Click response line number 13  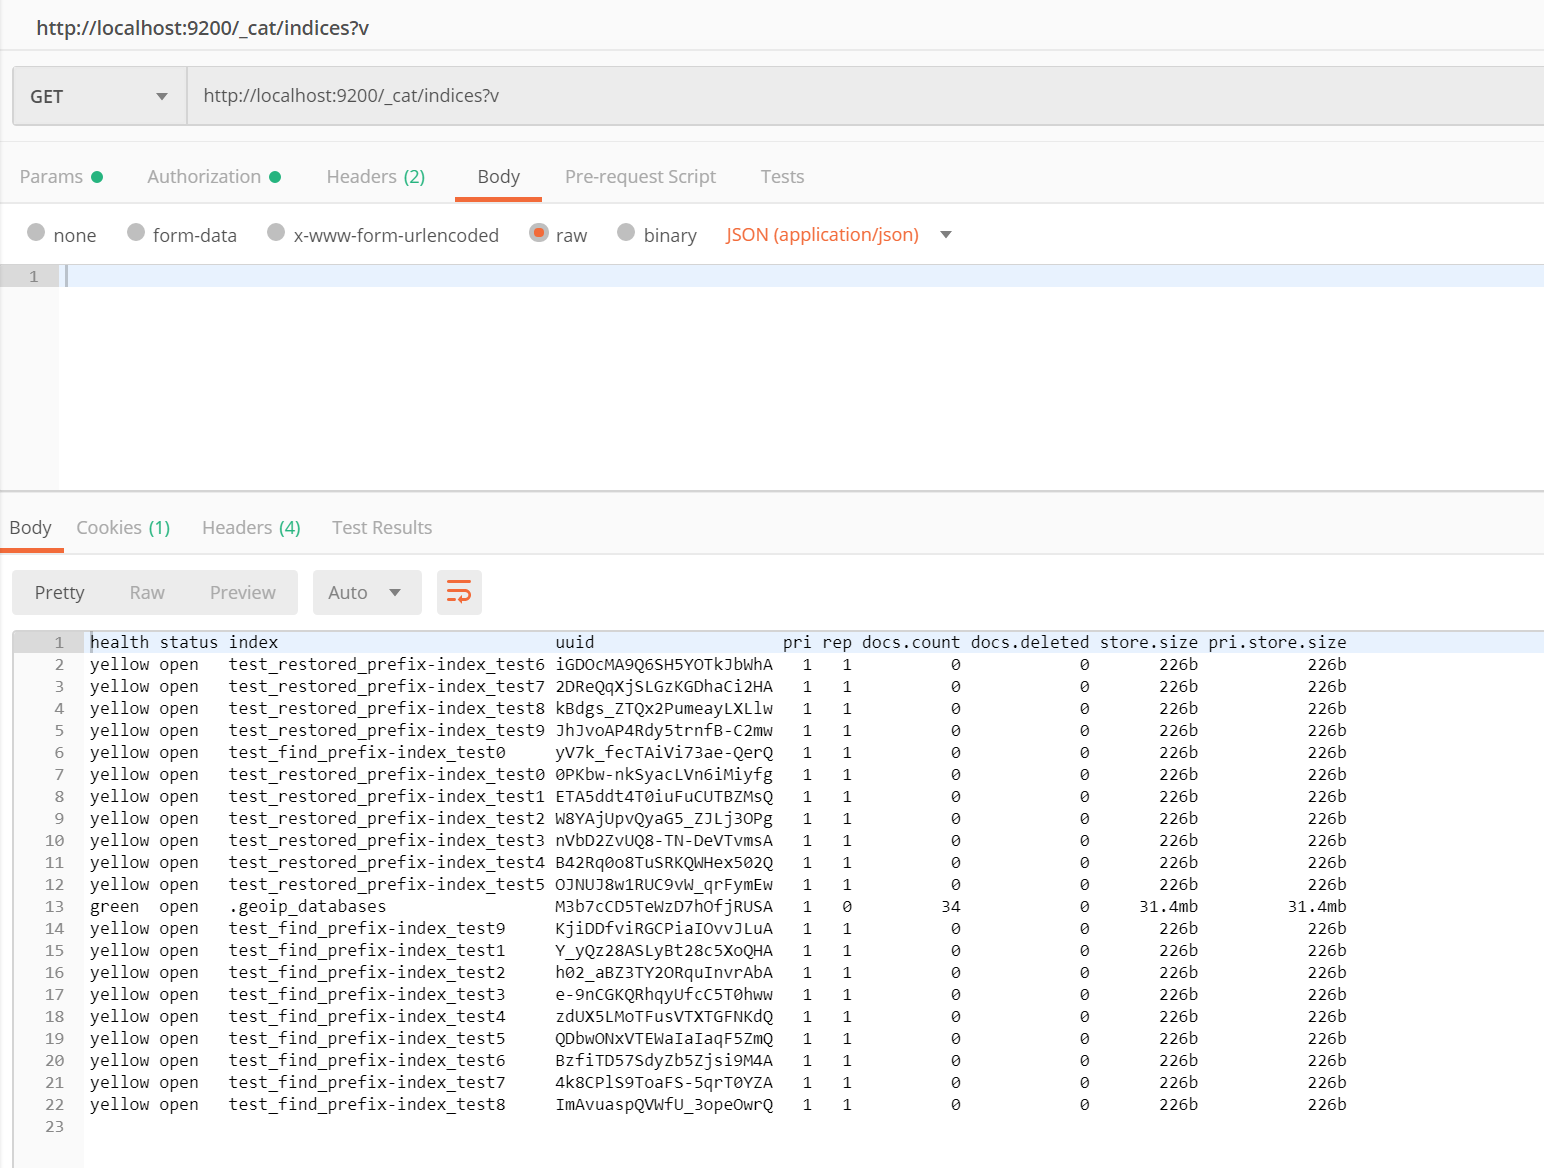point(55,906)
